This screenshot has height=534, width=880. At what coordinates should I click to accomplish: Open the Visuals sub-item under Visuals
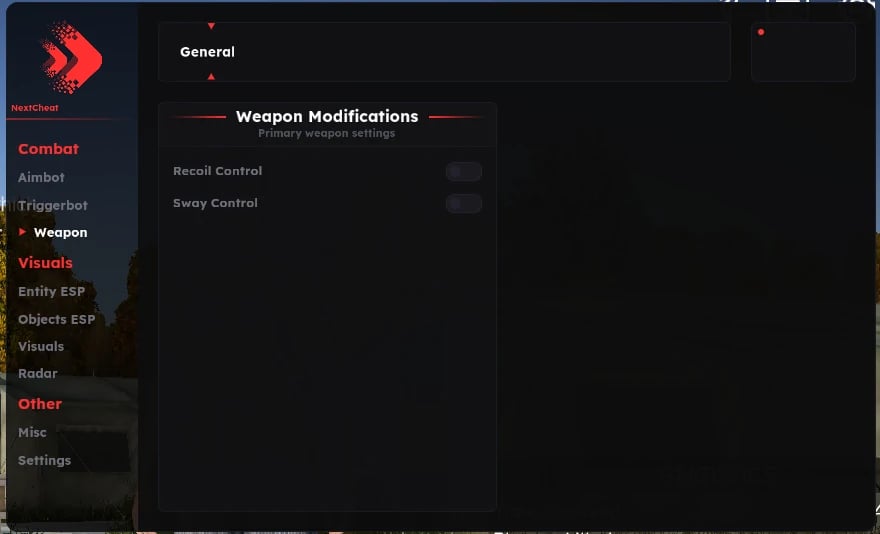[x=41, y=346]
